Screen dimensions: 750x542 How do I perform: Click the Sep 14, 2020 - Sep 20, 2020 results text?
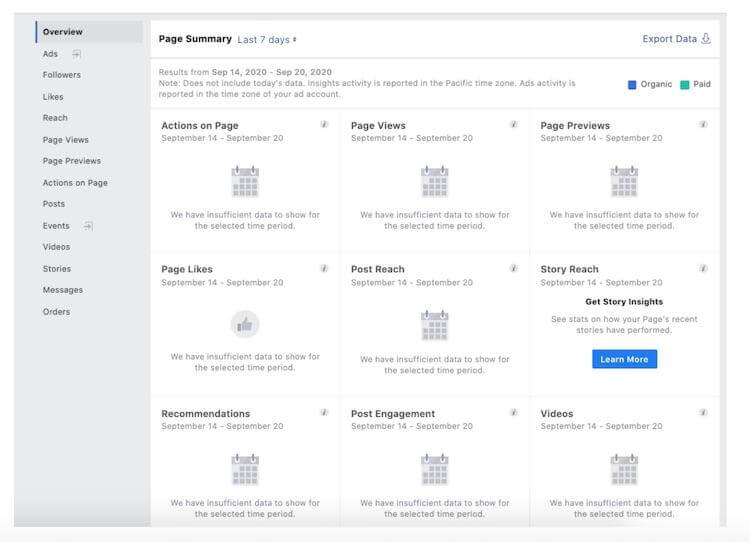click(272, 72)
